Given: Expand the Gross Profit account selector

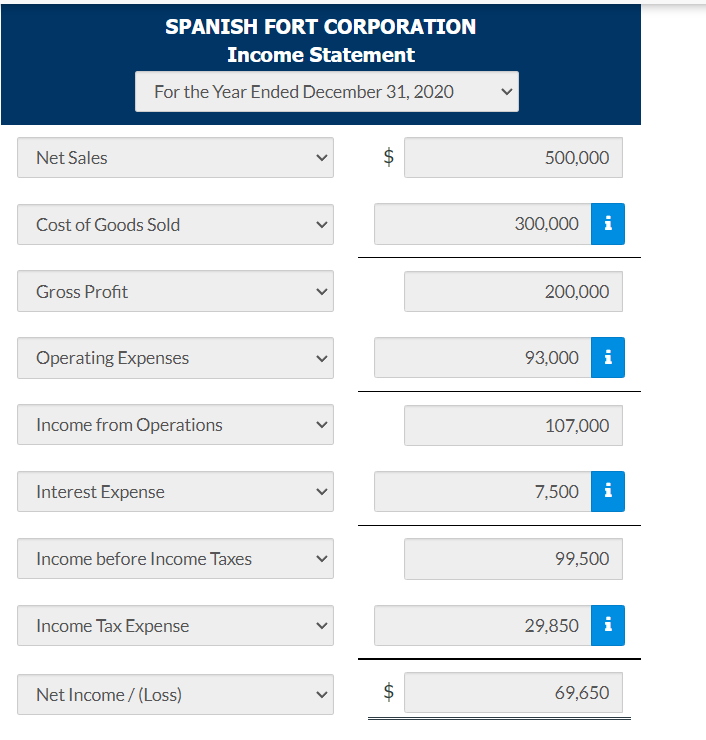Looking at the screenshot, I should pos(176,291).
